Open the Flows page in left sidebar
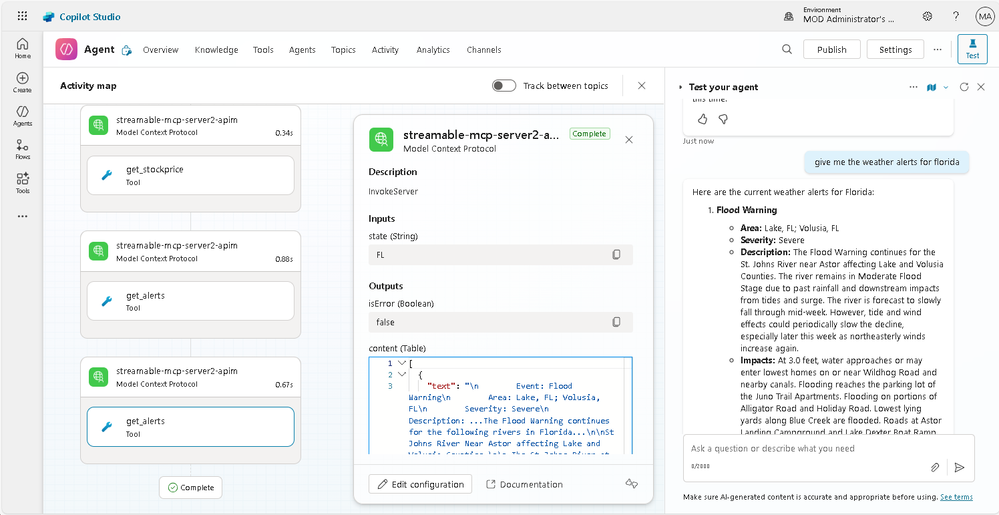Screen dimensions: 999x515 [x=22, y=148]
